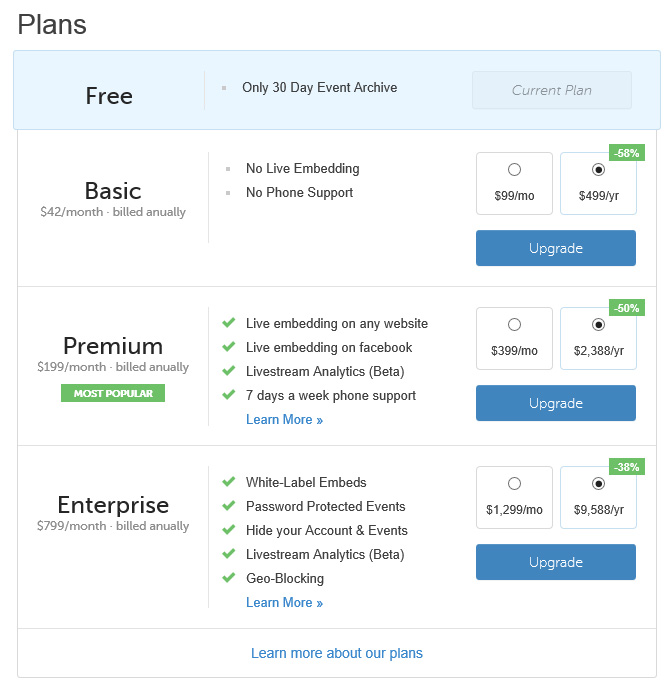Click checkmark beside Live embedding on any website
Viewport: 667px width, 687px height.
click(x=229, y=323)
